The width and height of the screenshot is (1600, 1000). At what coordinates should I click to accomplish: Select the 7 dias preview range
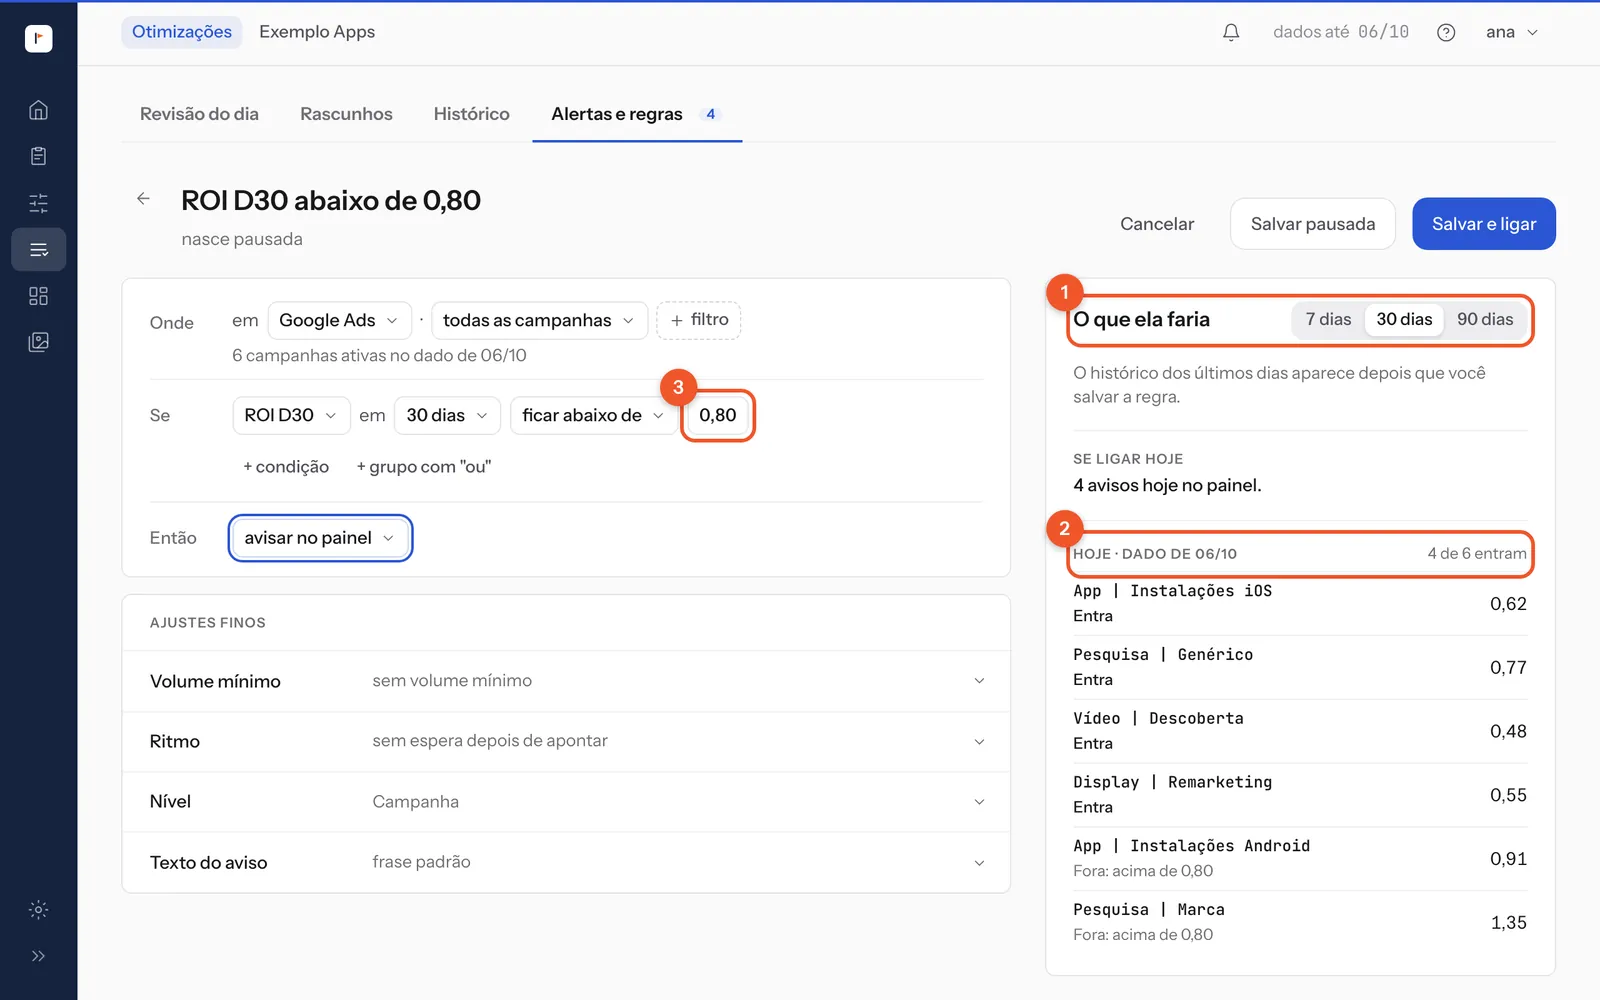tap(1328, 320)
